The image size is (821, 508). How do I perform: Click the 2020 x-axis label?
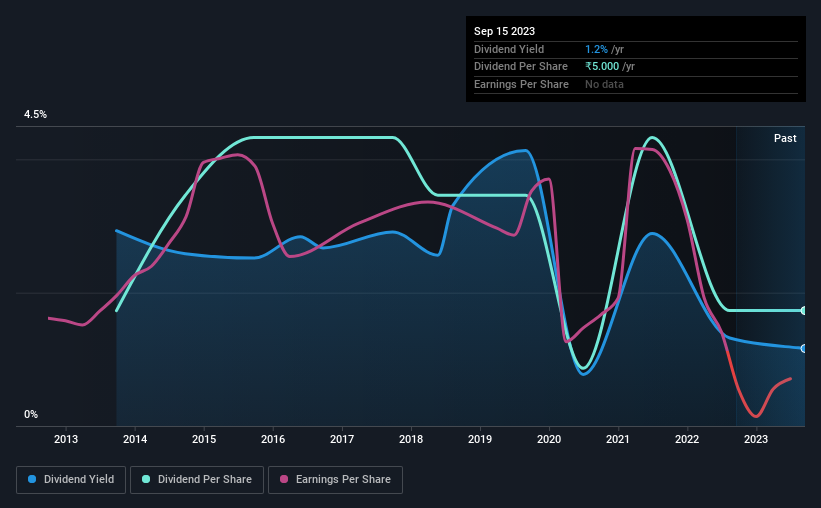549,439
